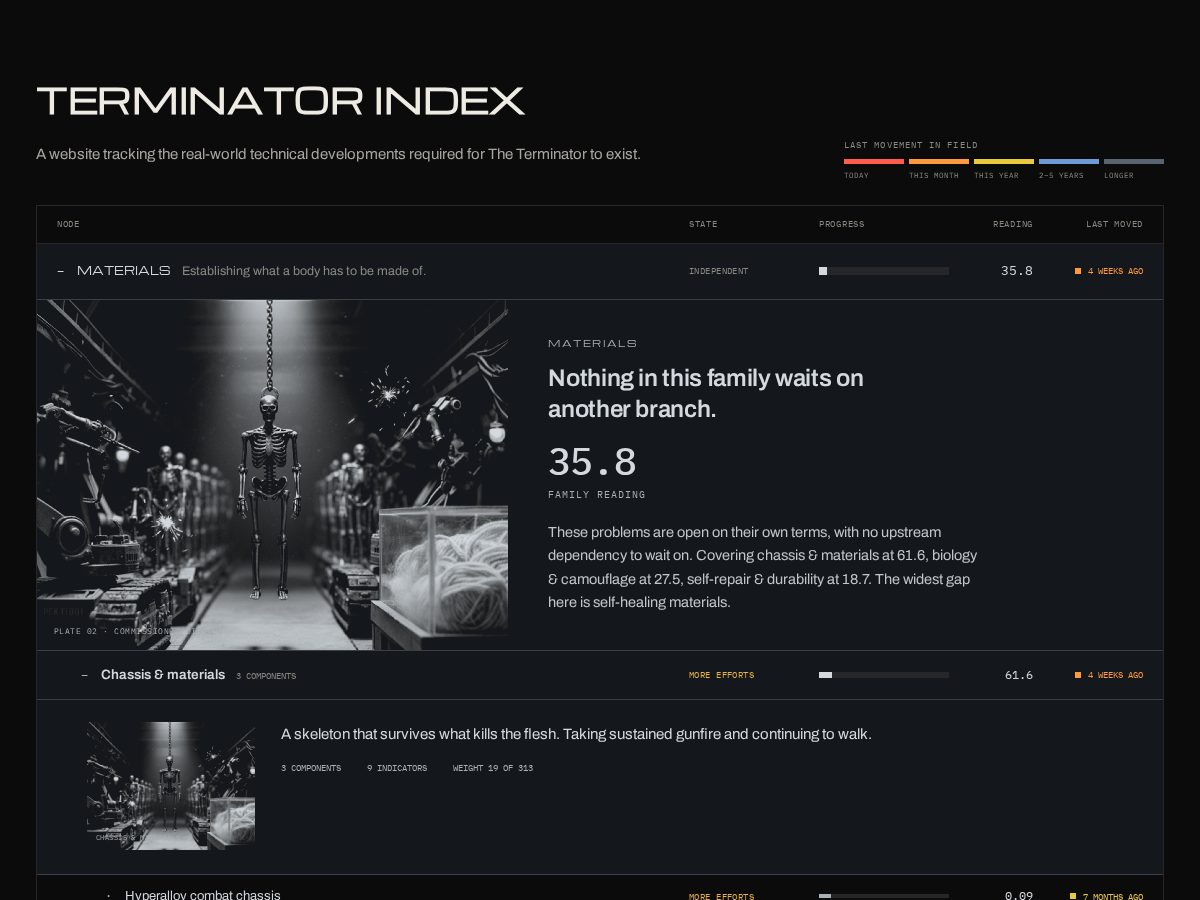Click the 3 COMPONENTS tag beside Chassis & materials

(266, 676)
